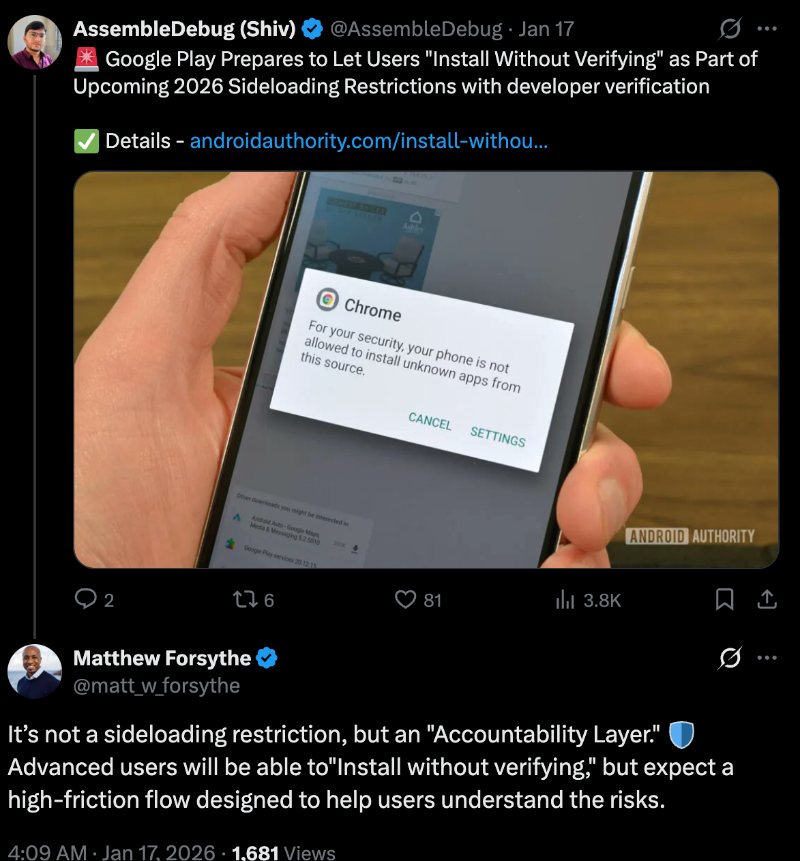Click Matthew Forsythe's profile picture
The image size is (800, 861).
click(35, 671)
